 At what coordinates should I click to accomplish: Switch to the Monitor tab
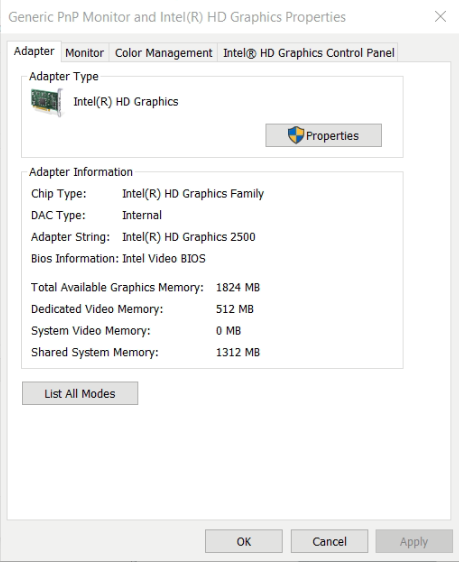(85, 53)
